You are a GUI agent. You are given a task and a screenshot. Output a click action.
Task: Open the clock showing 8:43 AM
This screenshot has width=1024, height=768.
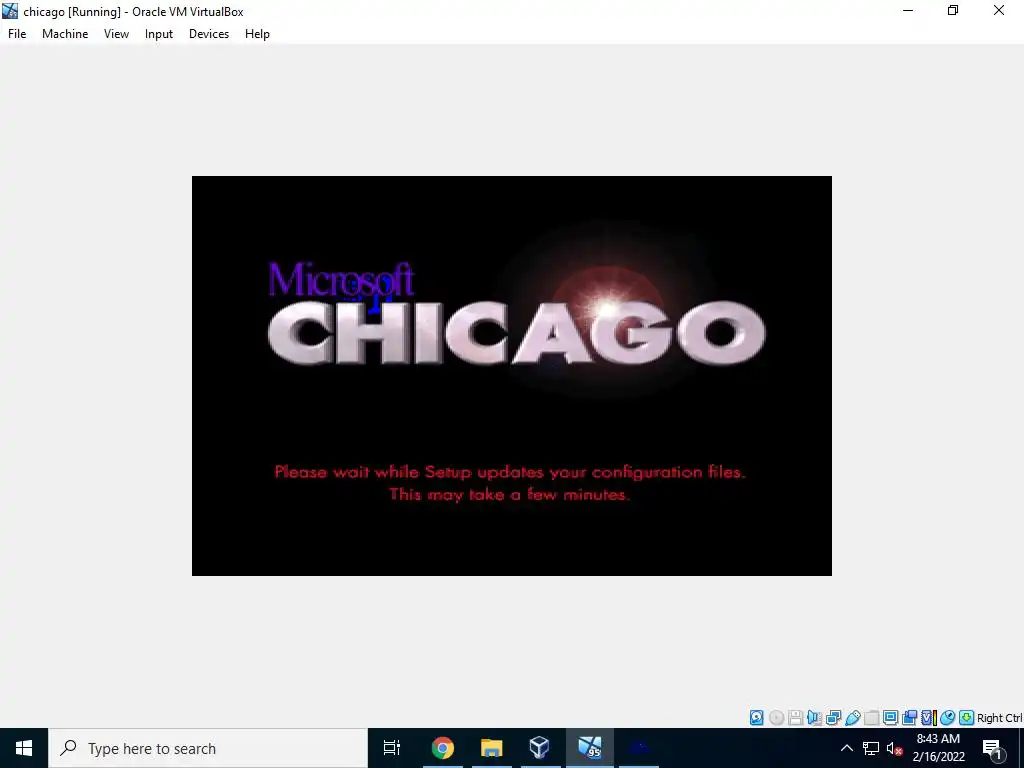938,748
